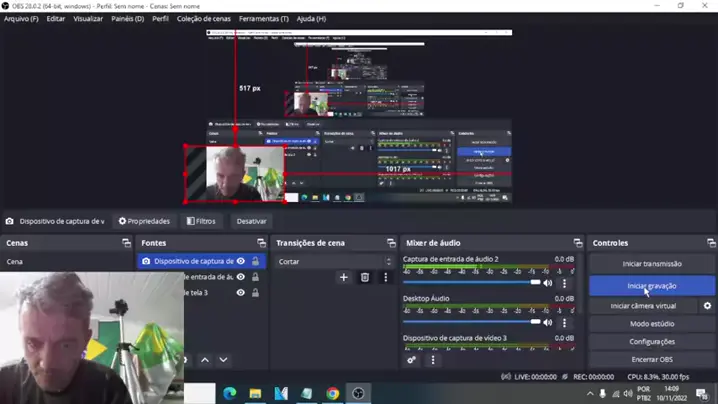Move selected source down with arrow

[x=223, y=360]
